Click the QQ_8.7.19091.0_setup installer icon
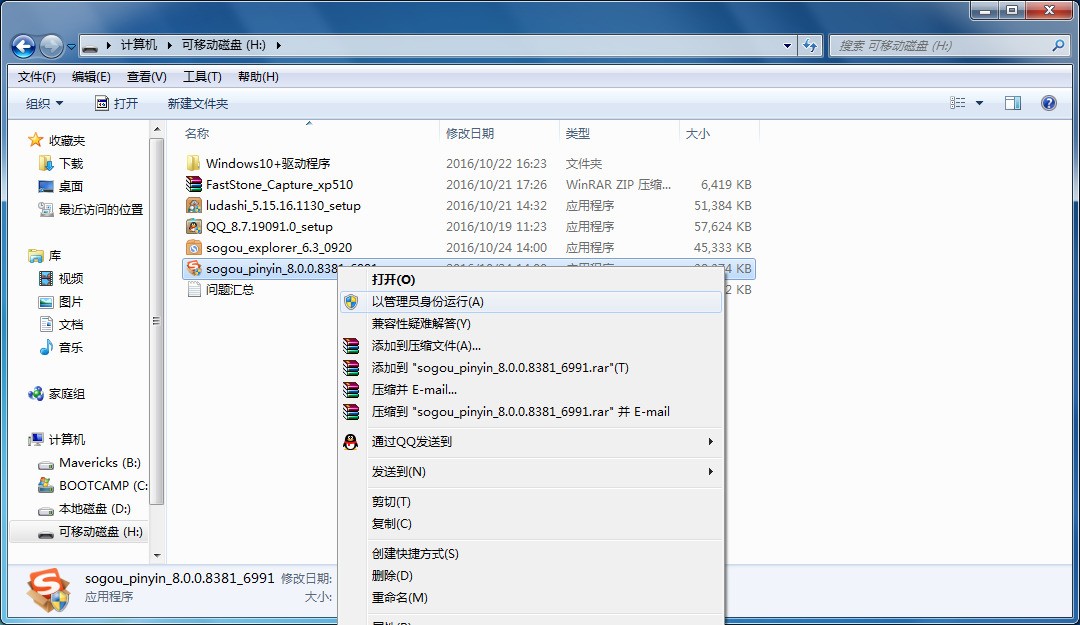 pos(194,227)
